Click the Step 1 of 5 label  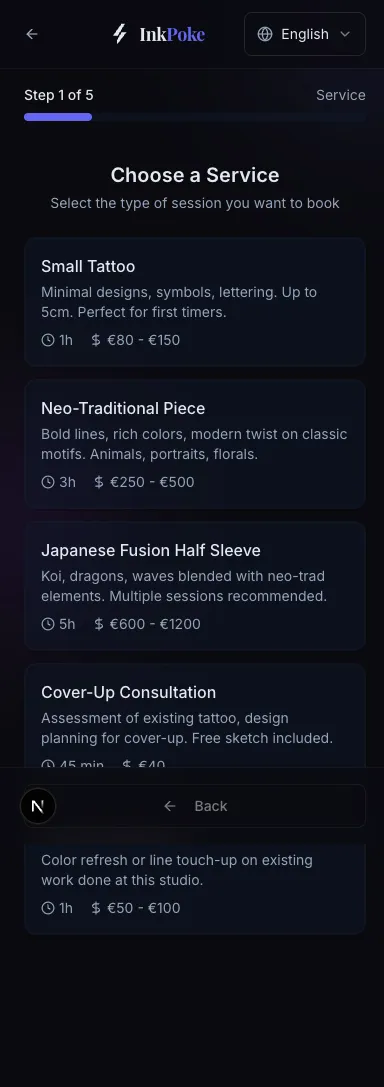pos(59,95)
